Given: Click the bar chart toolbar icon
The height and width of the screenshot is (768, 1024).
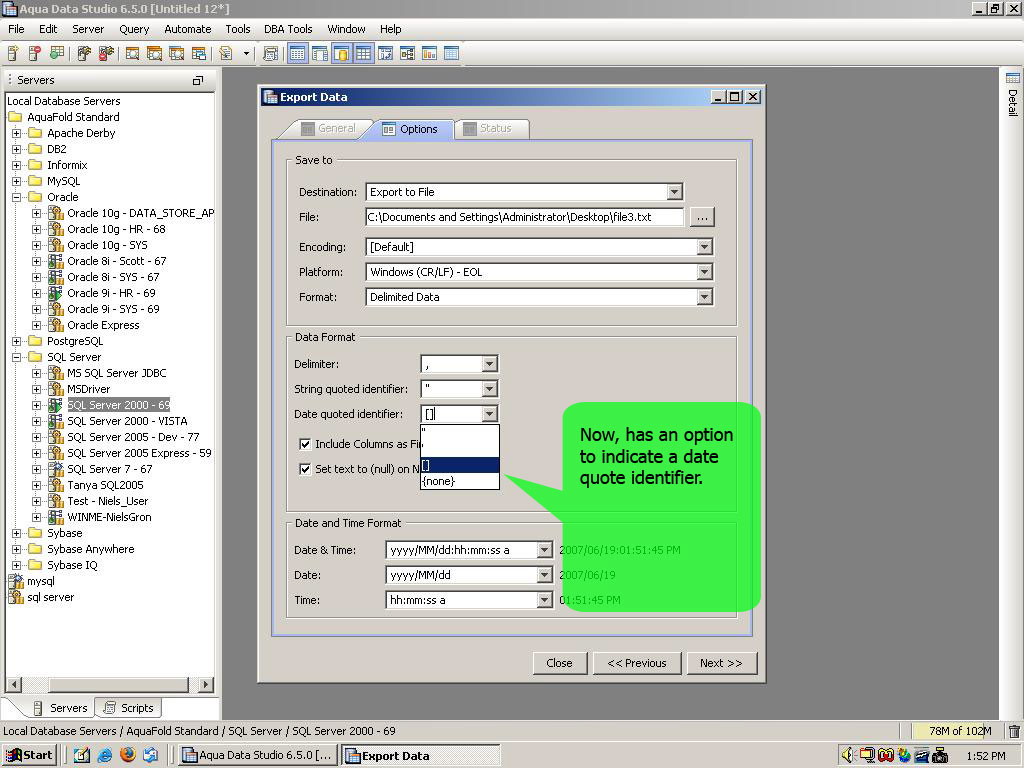Looking at the screenshot, I should (x=429, y=54).
